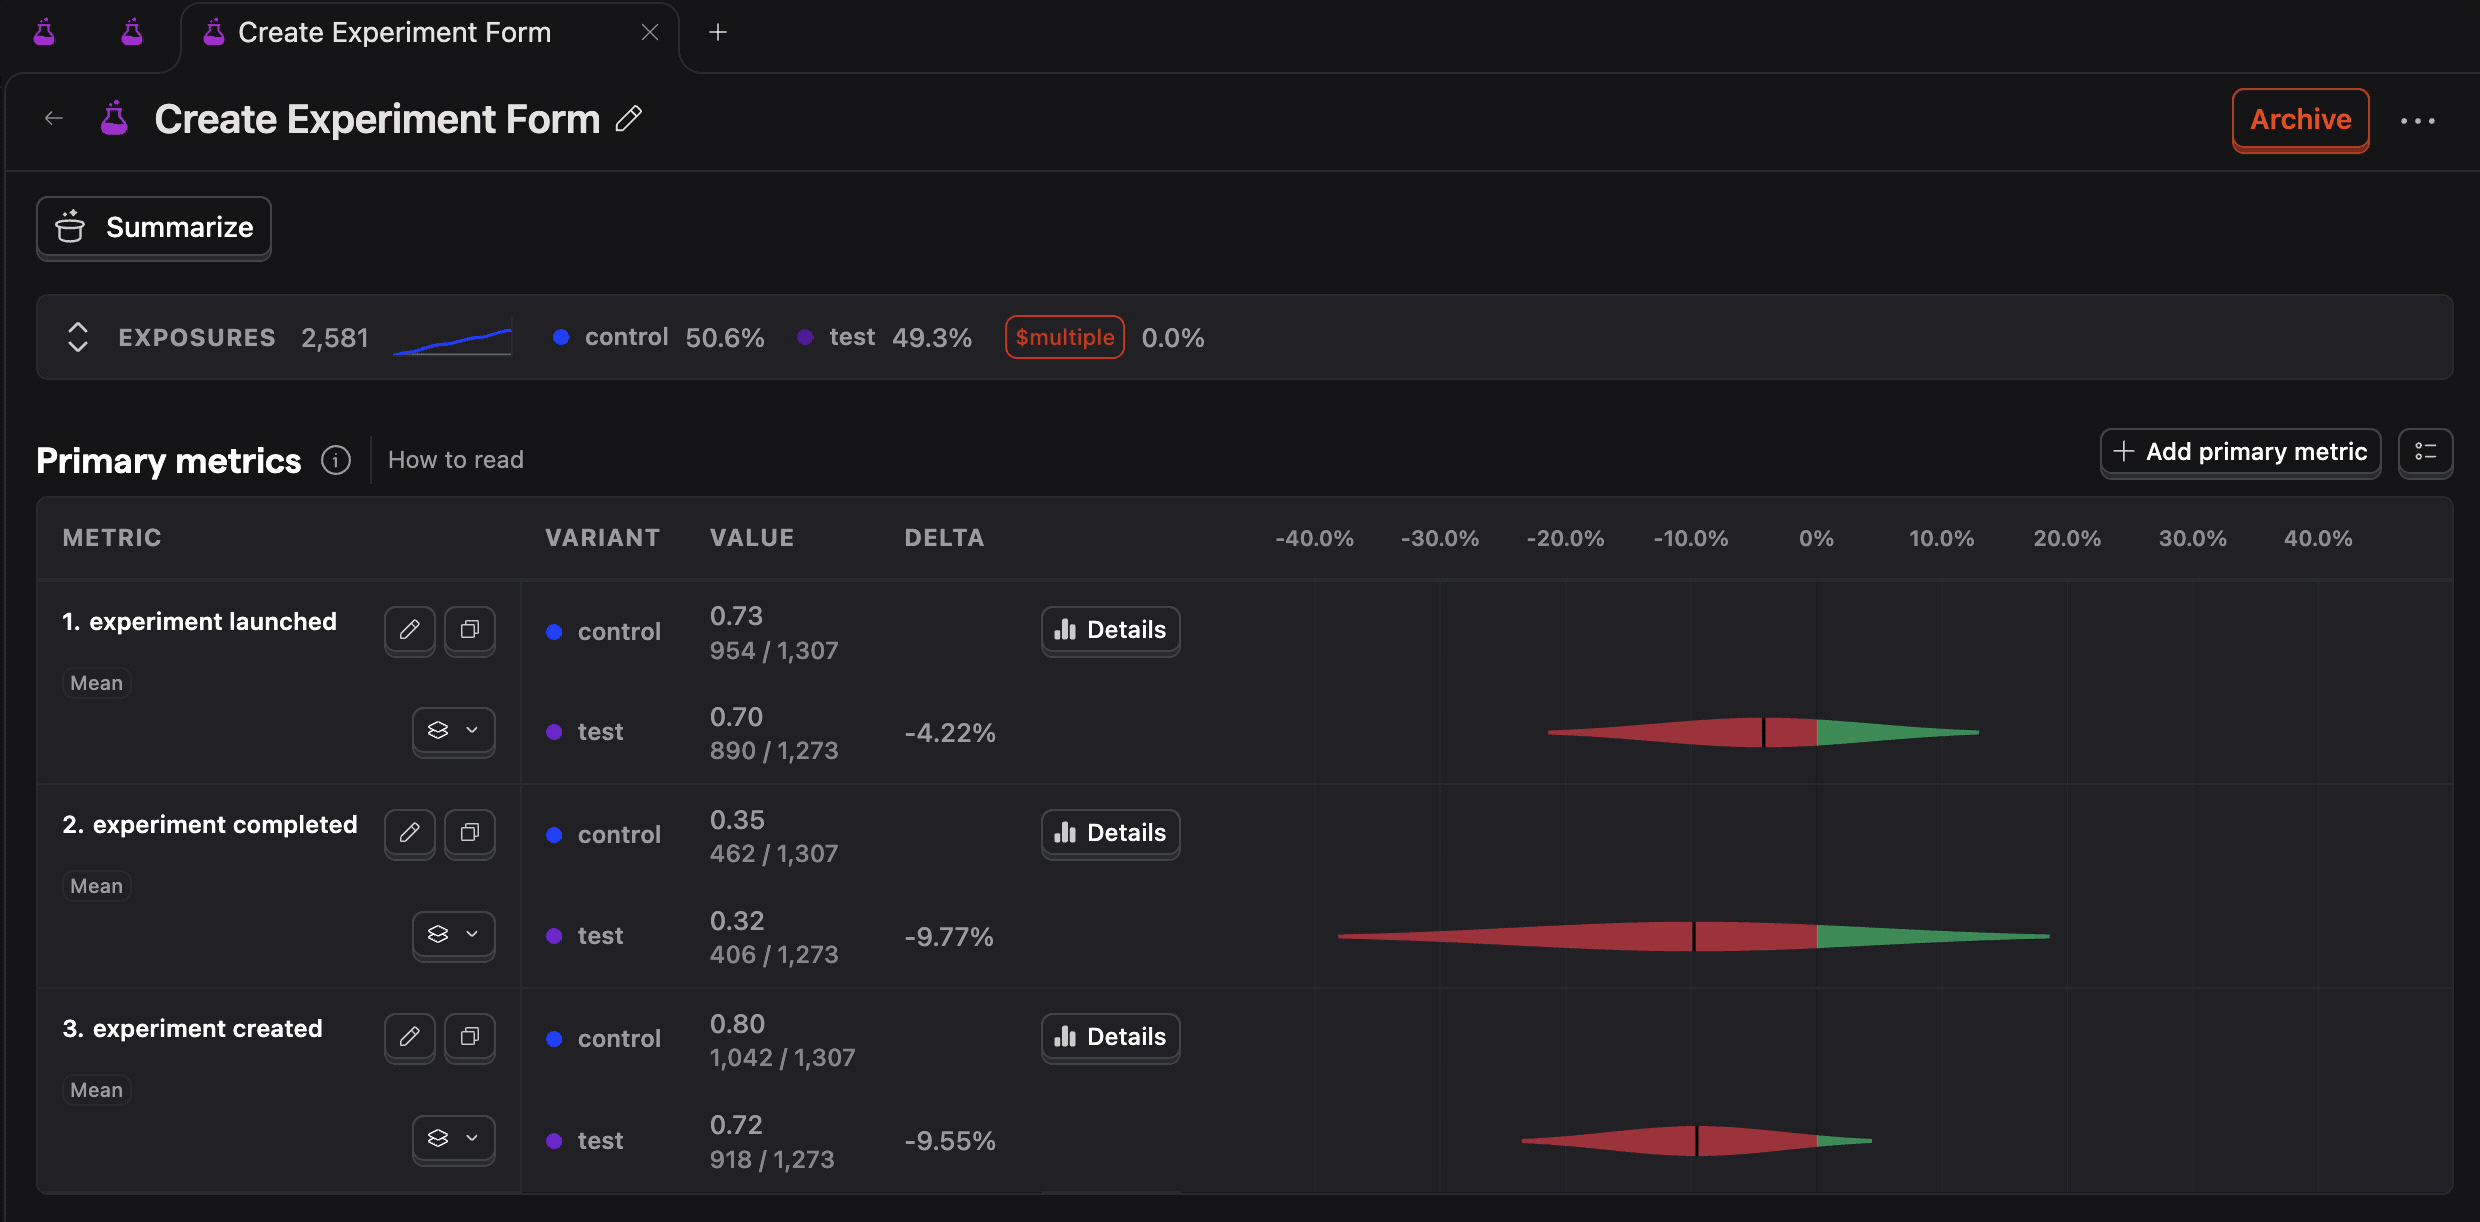Open breakdown dropdown for 'experiment completed'
Screen dimensions: 2480x1222
pos(453,935)
